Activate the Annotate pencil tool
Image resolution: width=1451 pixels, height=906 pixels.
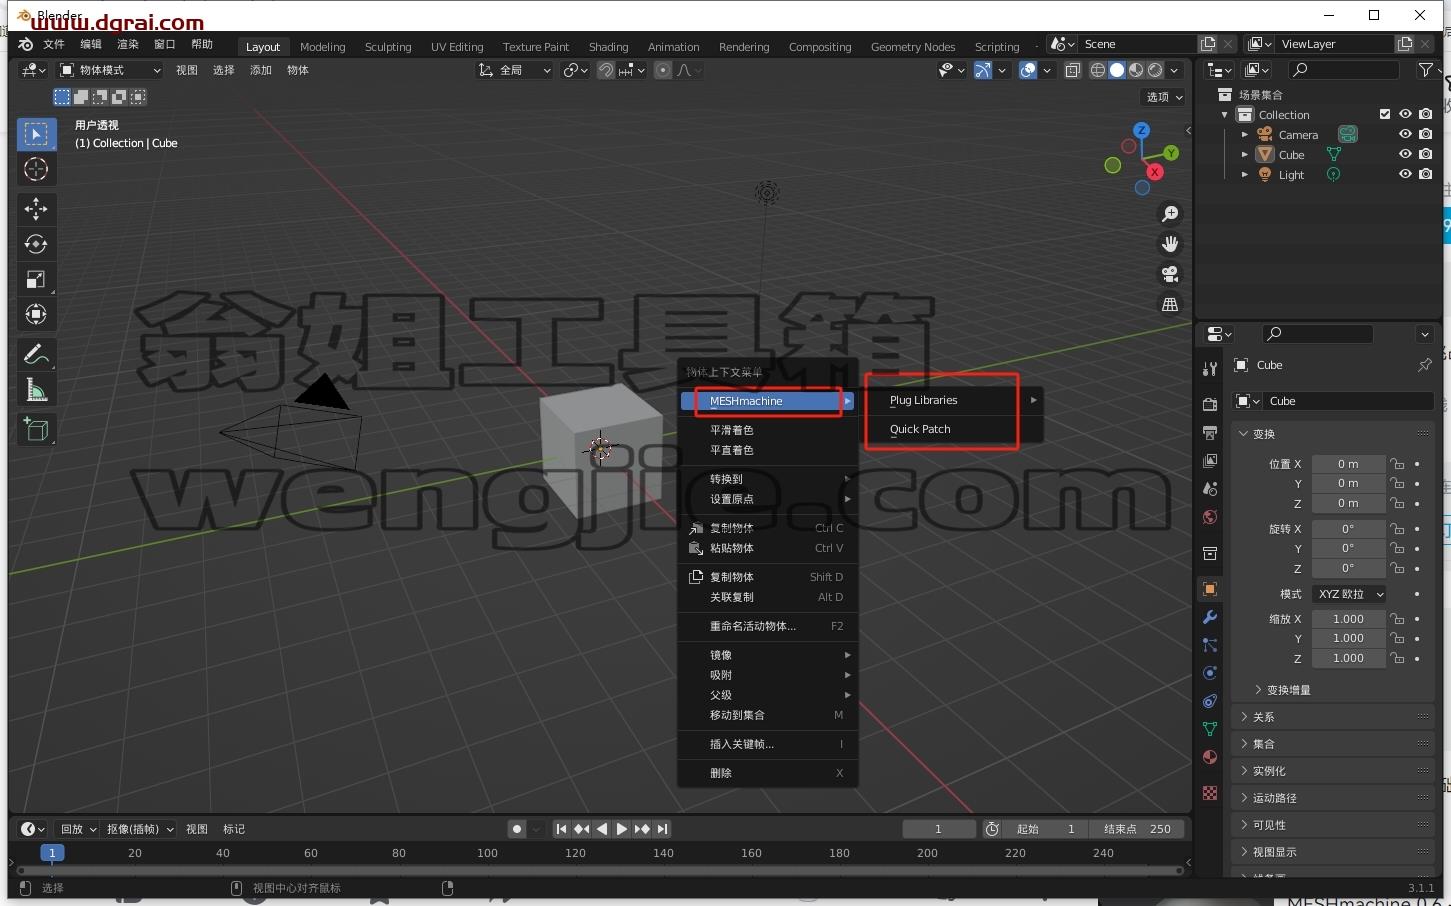(x=36, y=355)
